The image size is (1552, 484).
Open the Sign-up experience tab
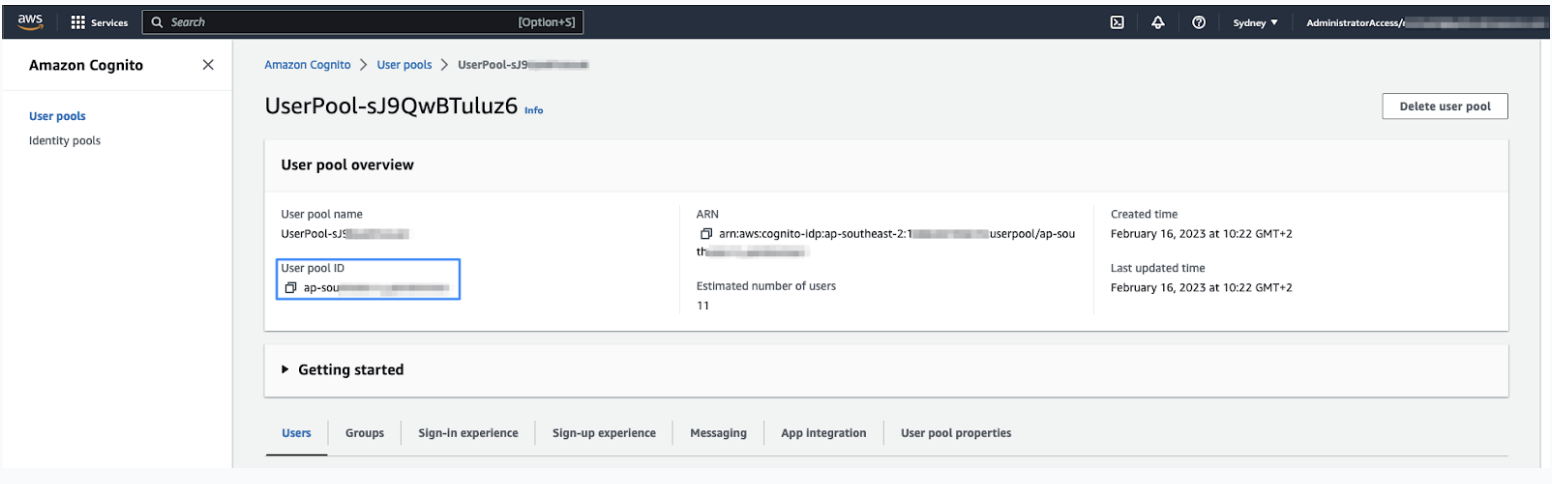(x=604, y=433)
